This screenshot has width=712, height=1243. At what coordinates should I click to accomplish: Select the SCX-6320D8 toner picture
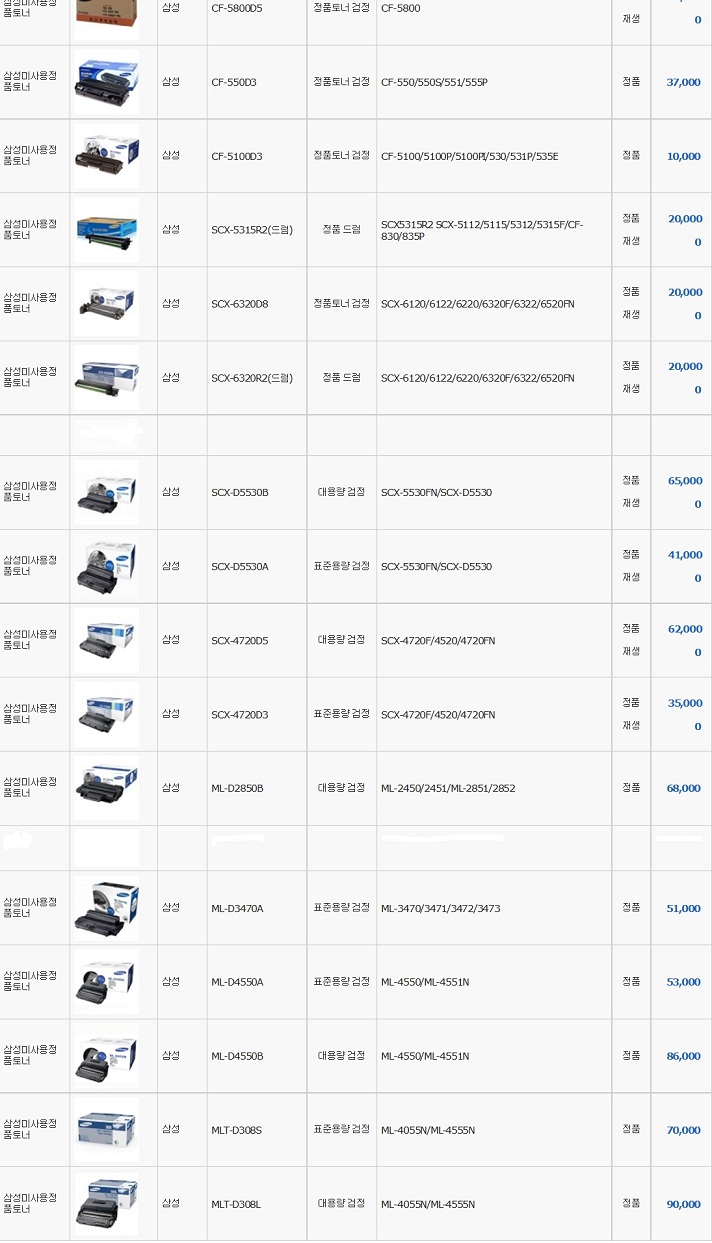106,304
